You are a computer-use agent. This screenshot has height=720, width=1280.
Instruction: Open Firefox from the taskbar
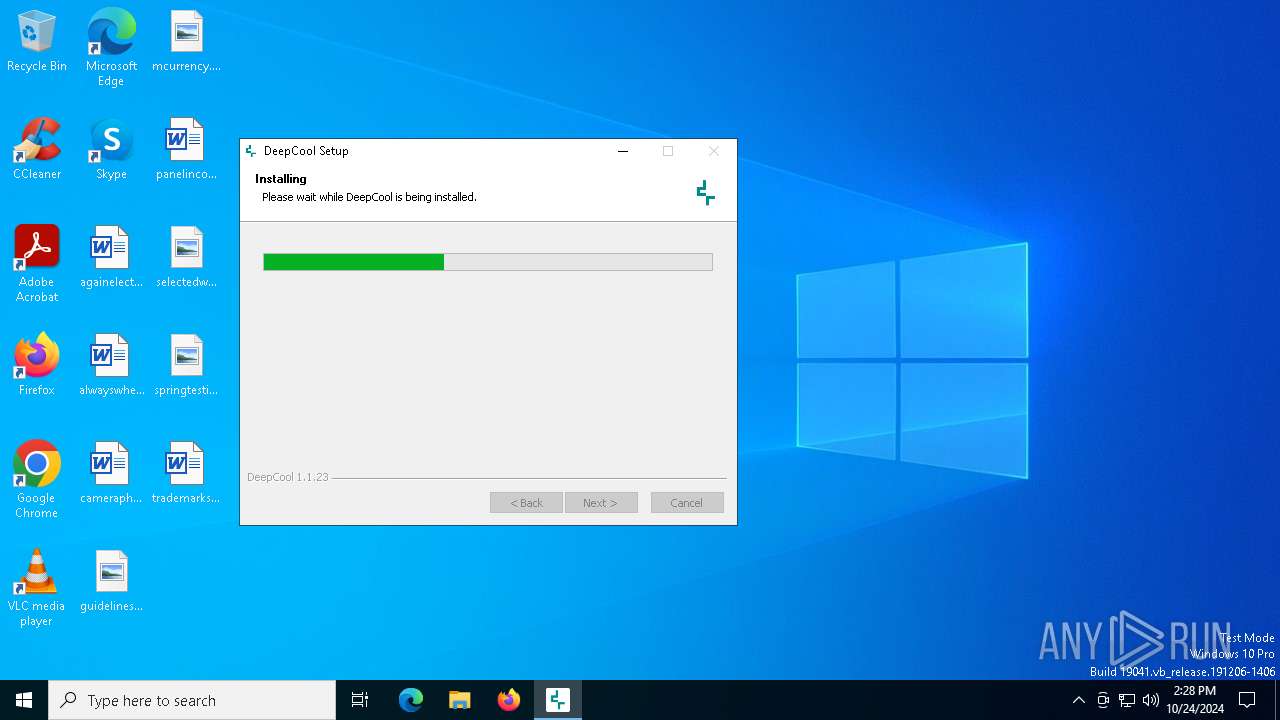[509, 700]
